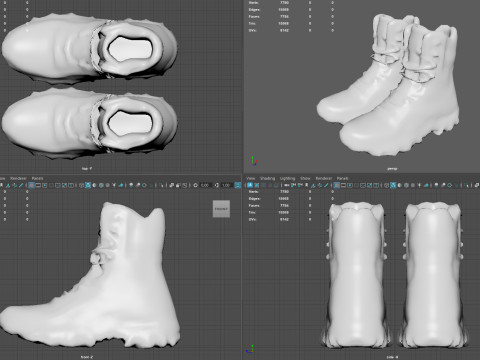Viewport: 480px width, 360px height.
Task: Click view transform icon in front view panel
Action: pos(237,185)
